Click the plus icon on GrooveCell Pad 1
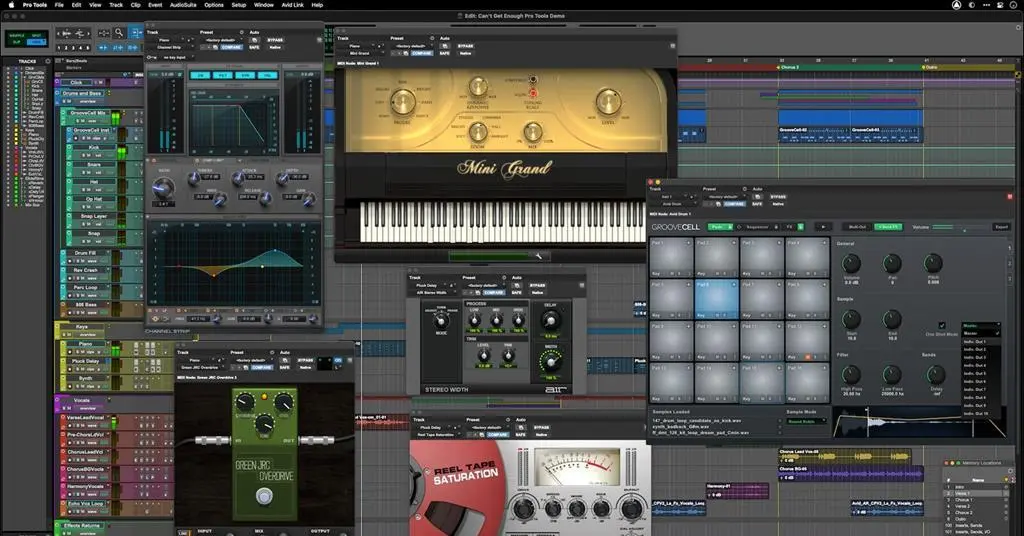Image resolution: width=1024 pixels, height=536 pixels. click(688, 243)
